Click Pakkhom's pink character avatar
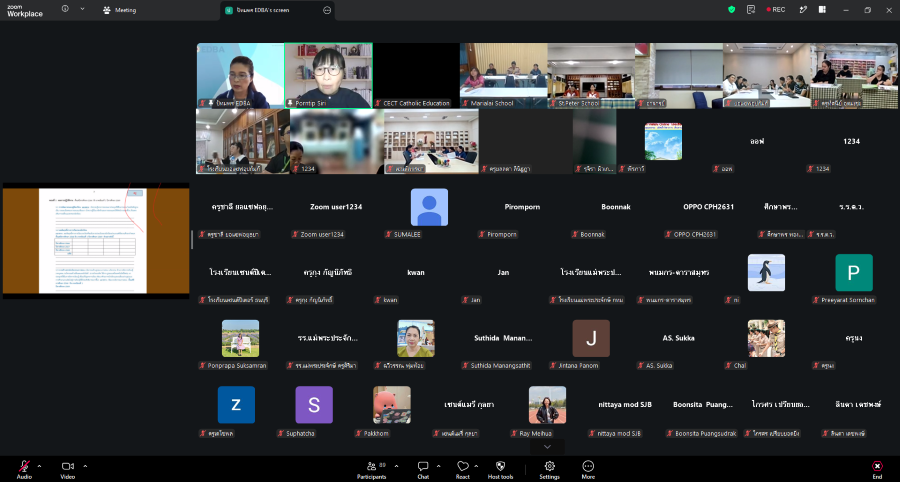This screenshot has height=482, width=900. click(392, 405)
